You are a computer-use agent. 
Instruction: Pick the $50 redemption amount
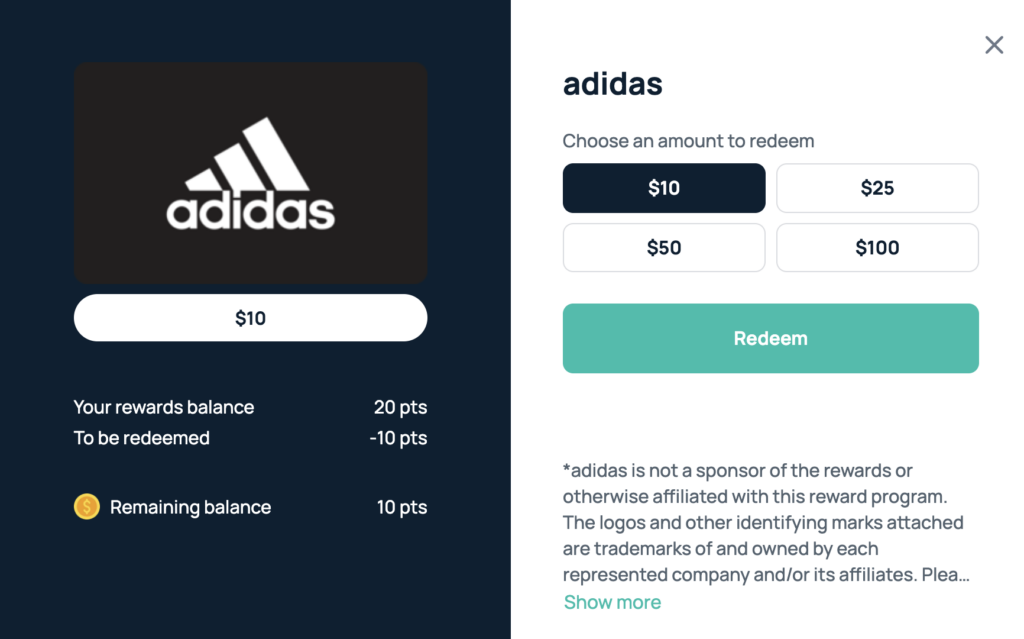[664, 248]
